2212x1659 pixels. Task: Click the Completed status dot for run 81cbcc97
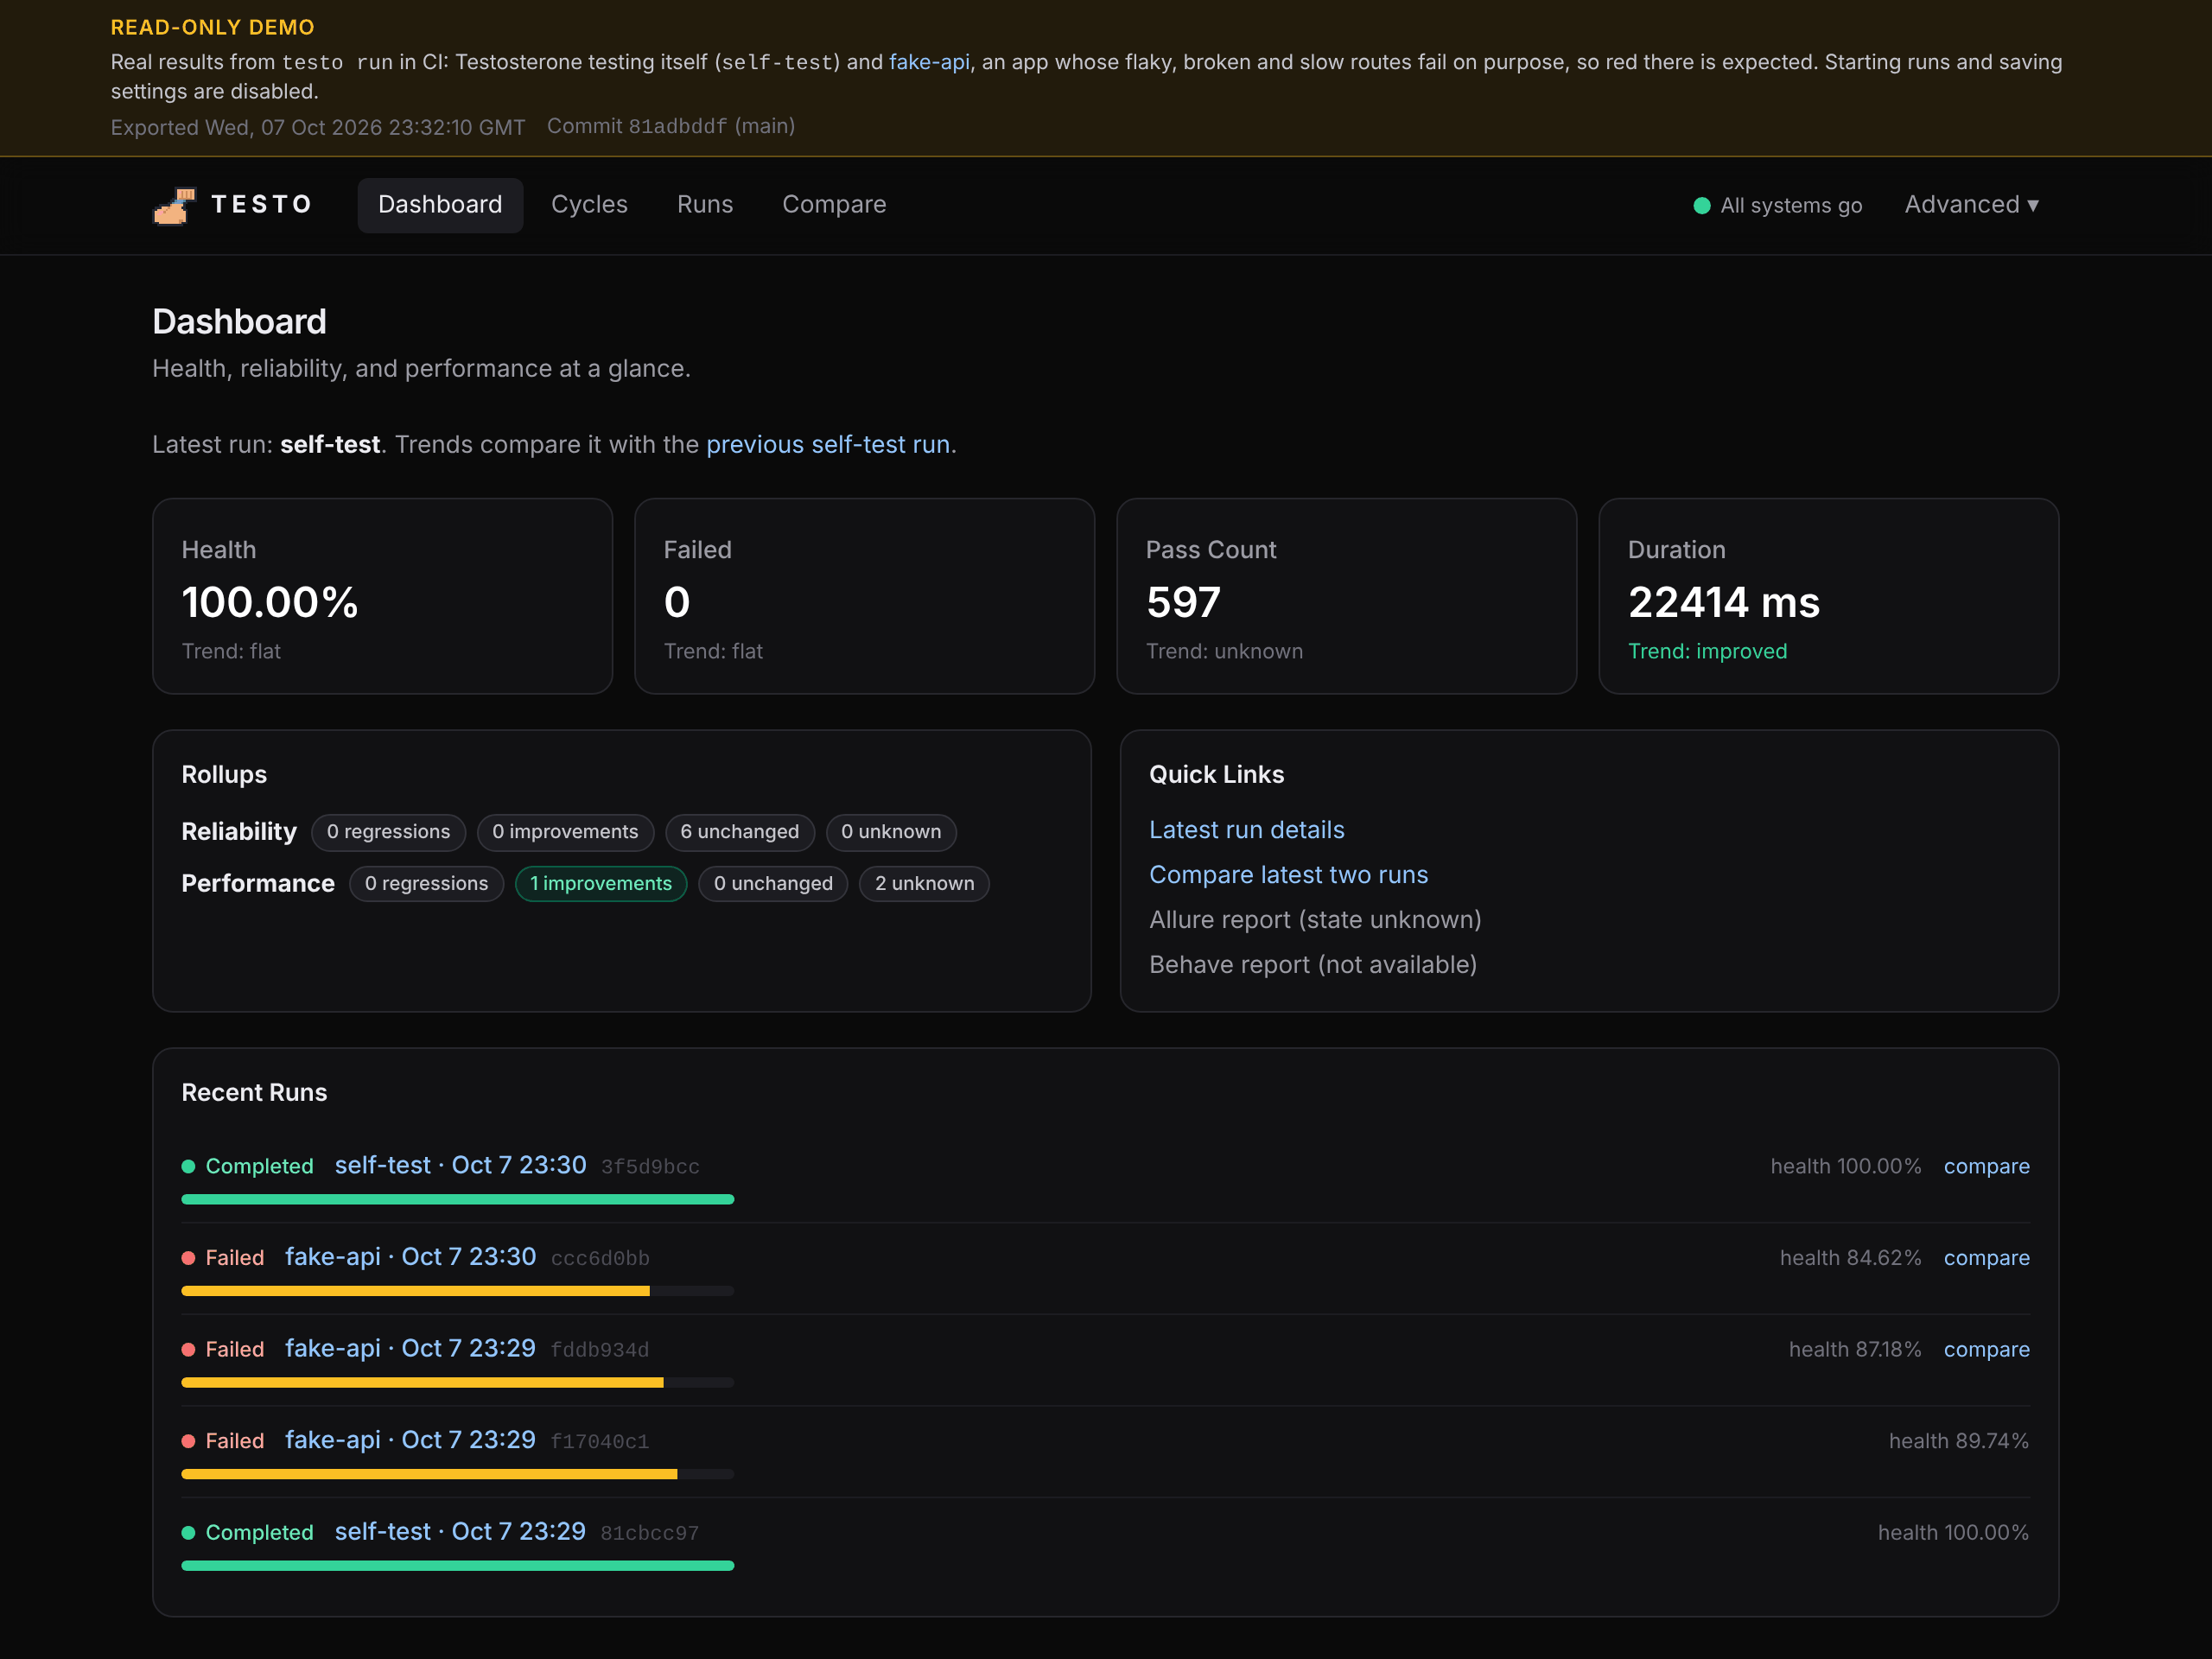188,1533
